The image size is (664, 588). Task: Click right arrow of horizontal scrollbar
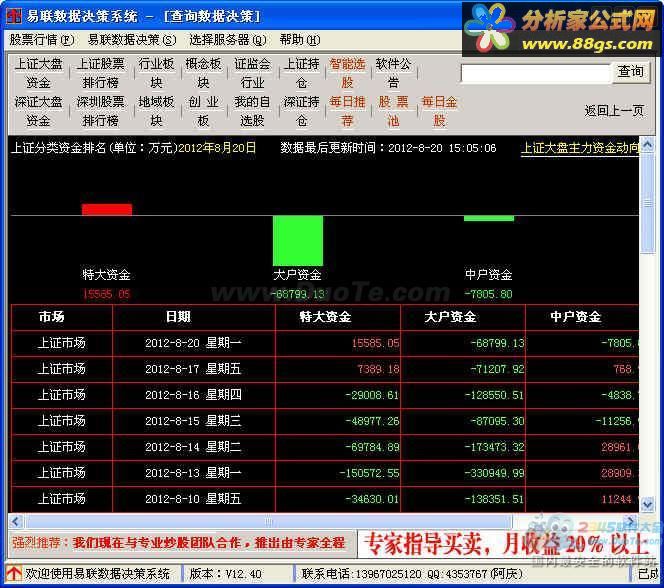pos(631,521)
